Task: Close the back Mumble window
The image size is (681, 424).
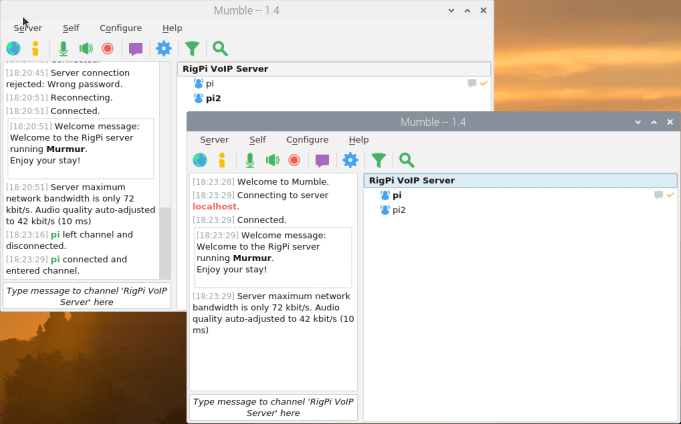Action: point(483,10)
